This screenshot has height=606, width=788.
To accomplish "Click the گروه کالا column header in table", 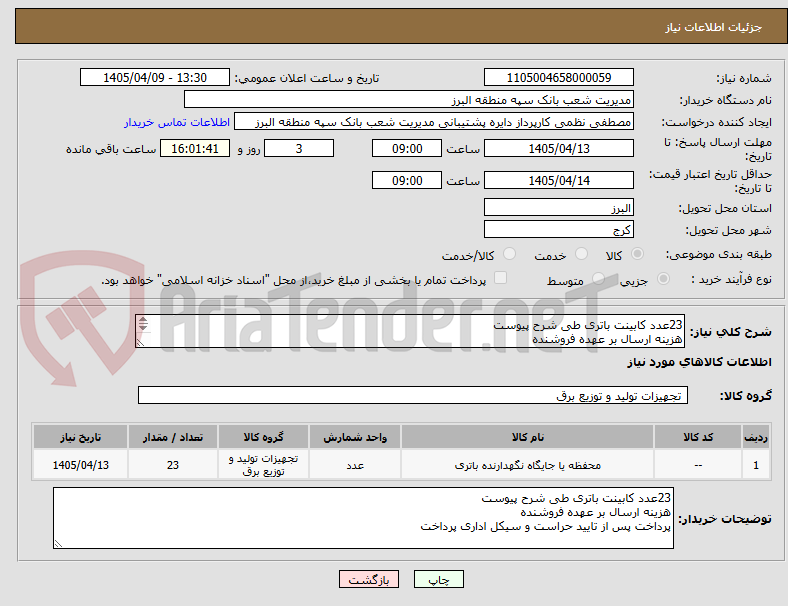I will coord(263,437).
